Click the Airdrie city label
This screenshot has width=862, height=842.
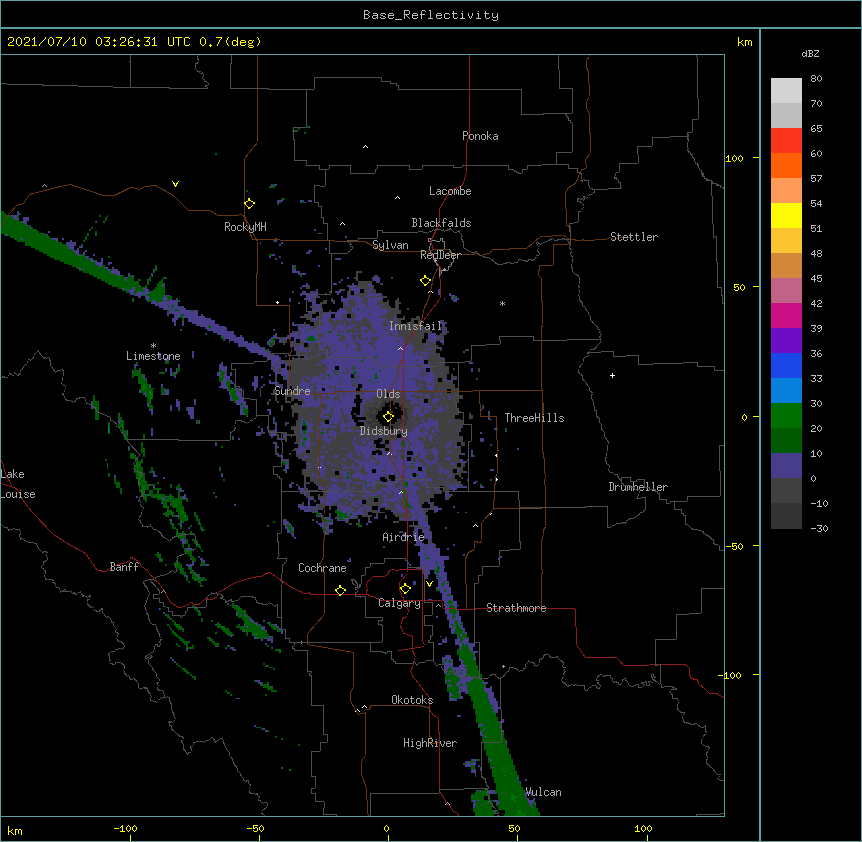[404, 537]
